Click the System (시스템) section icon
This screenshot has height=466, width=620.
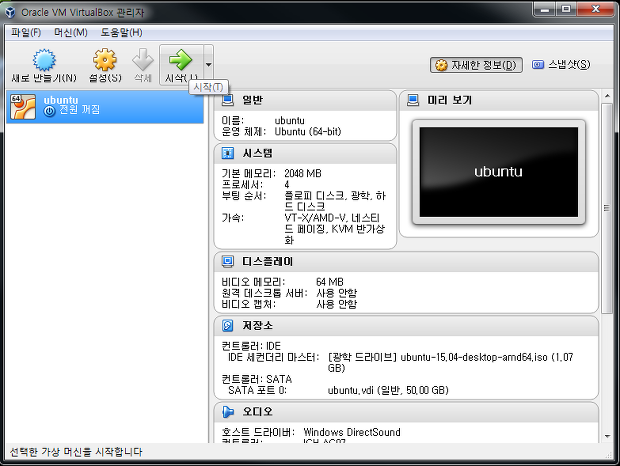tap(228, 153)
